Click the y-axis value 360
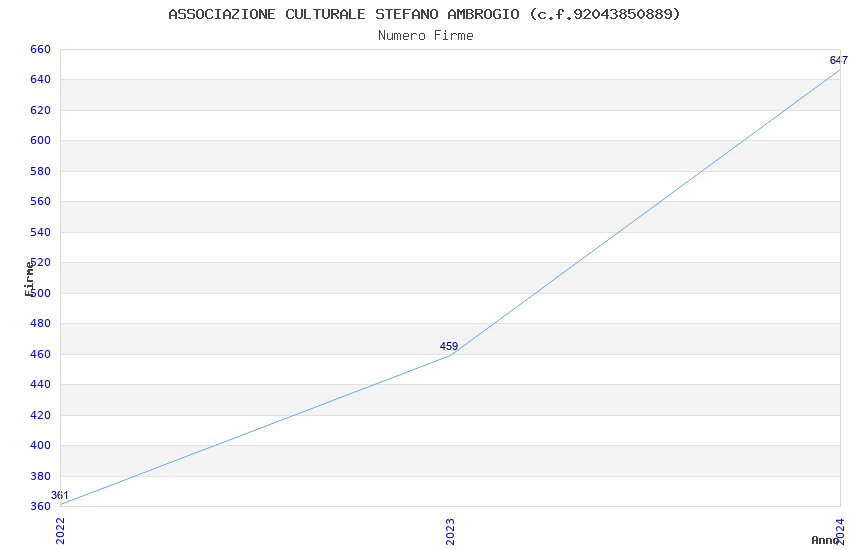Viewport: 850px width, 550px height. tap(40, 507)
